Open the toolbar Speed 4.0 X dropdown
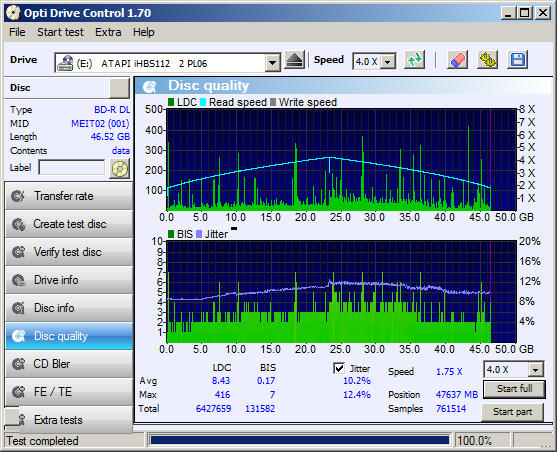 (x=388, y=62)
